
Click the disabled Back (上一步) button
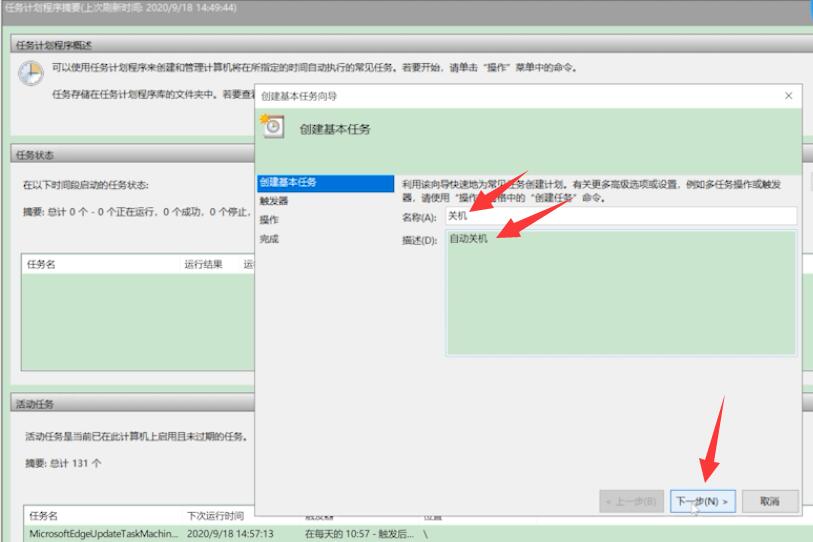pos(631,502)
